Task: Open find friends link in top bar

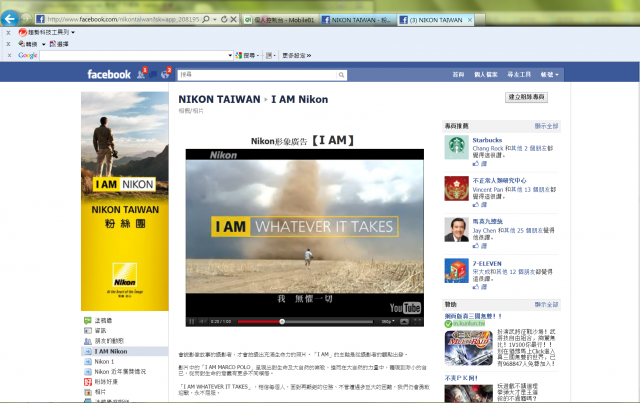Action: click(x=519, y=74)
